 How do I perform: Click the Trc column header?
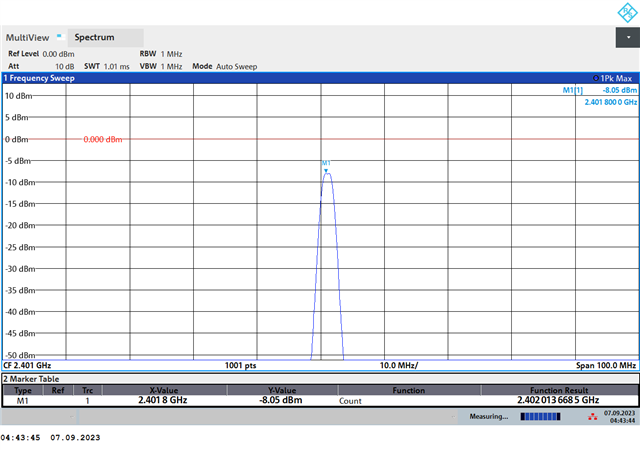point(87,390)
